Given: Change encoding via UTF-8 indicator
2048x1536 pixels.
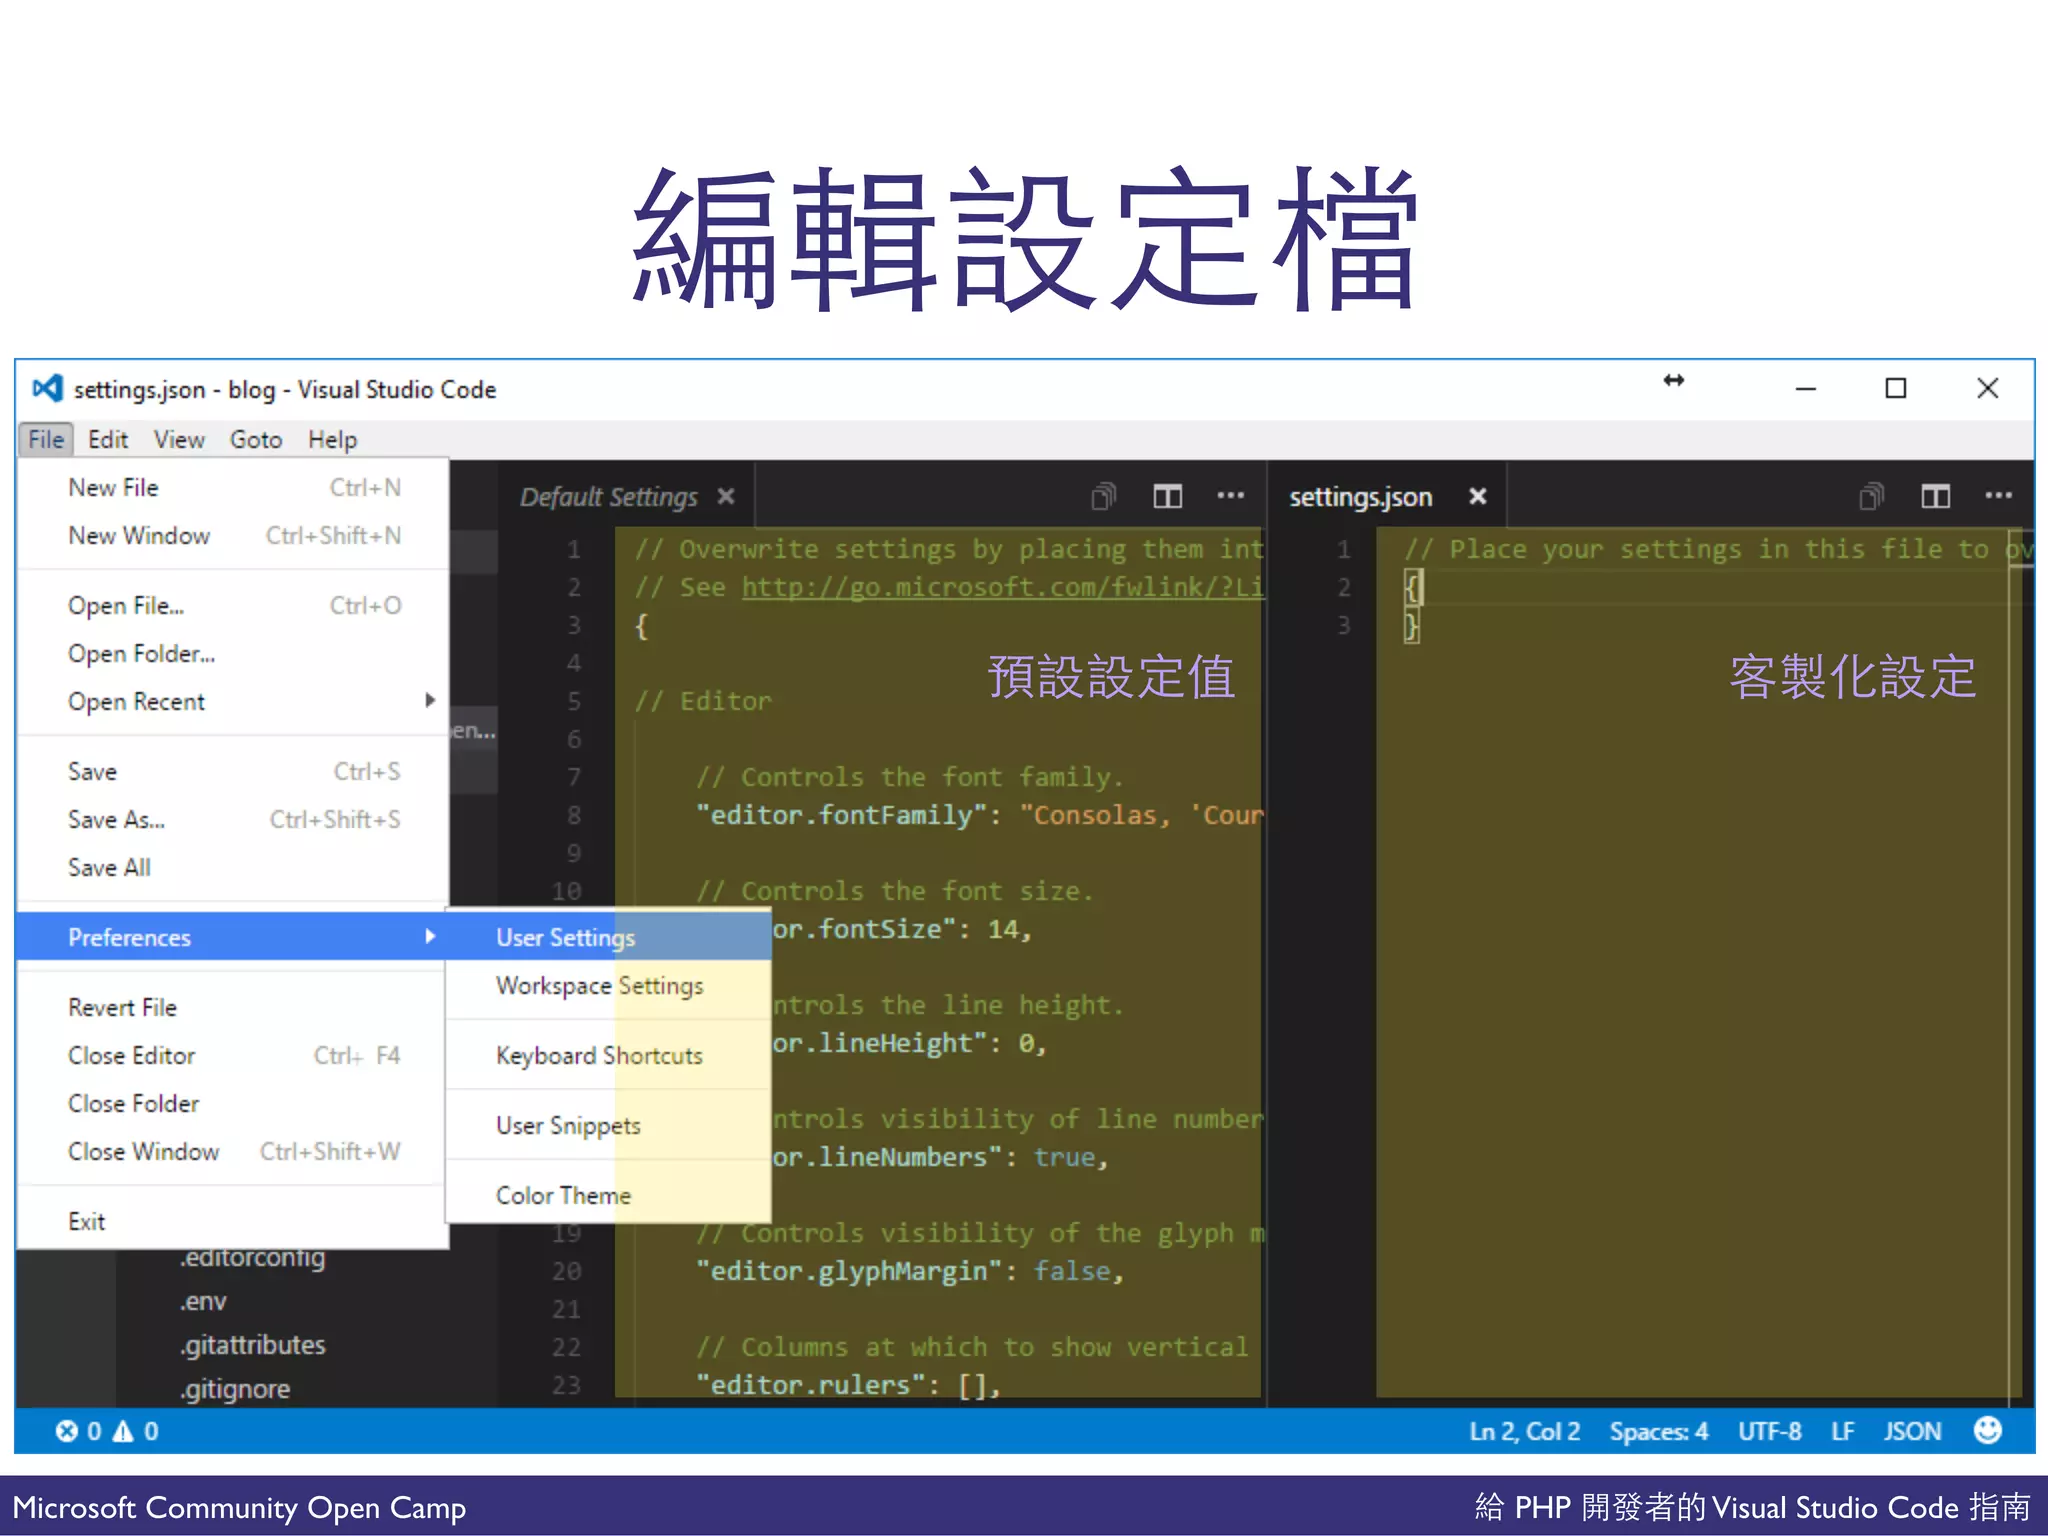Looking at the screenshot, I should tap(1769, 1431).
